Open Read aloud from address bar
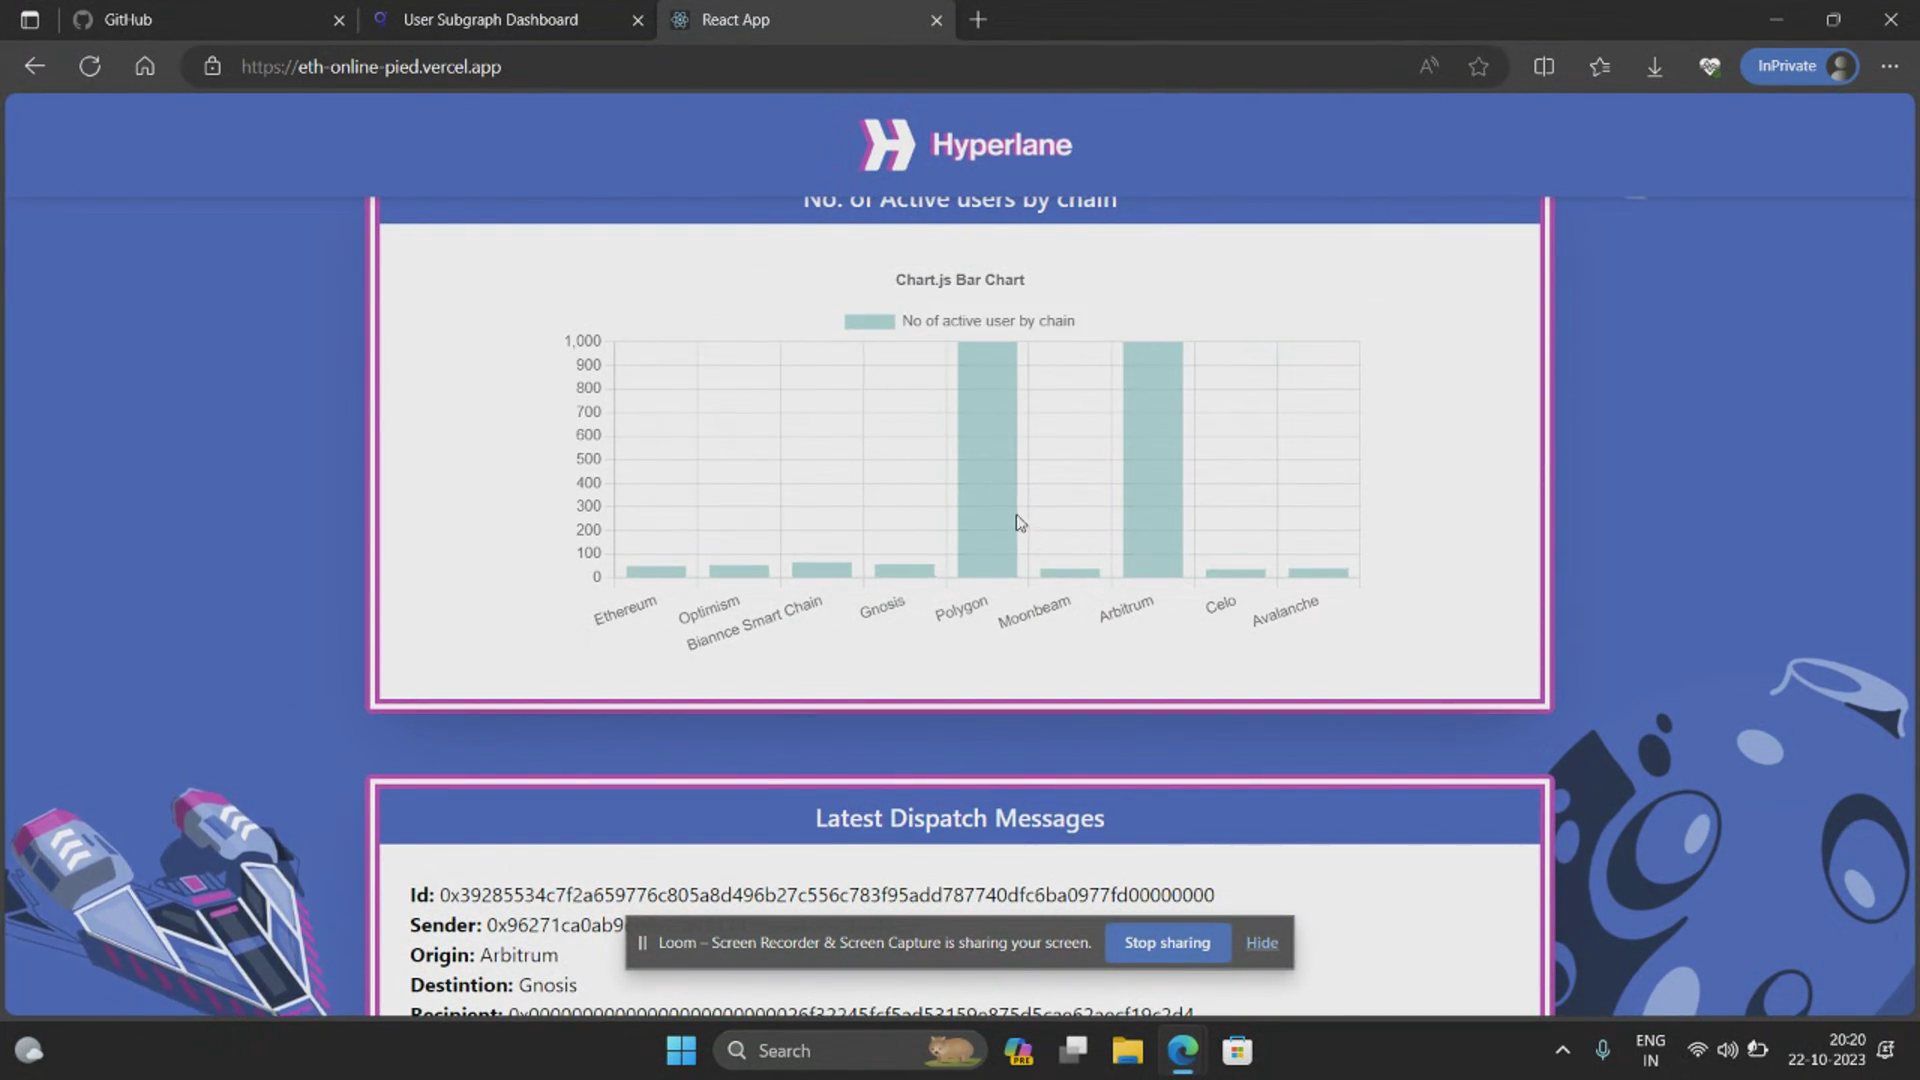Image resolution: width=1920 pixels, height=1080 pixels. coord(1429,67)
